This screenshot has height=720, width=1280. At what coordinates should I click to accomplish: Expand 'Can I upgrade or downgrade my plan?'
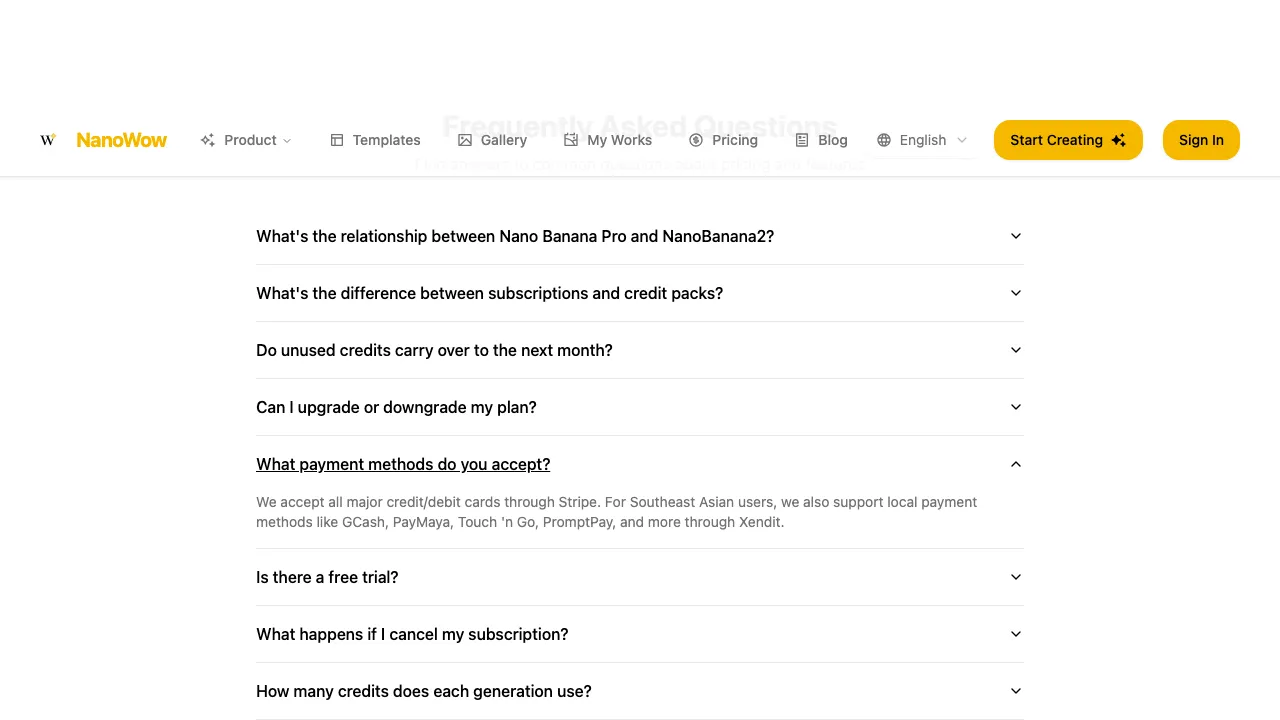point(640,407)
